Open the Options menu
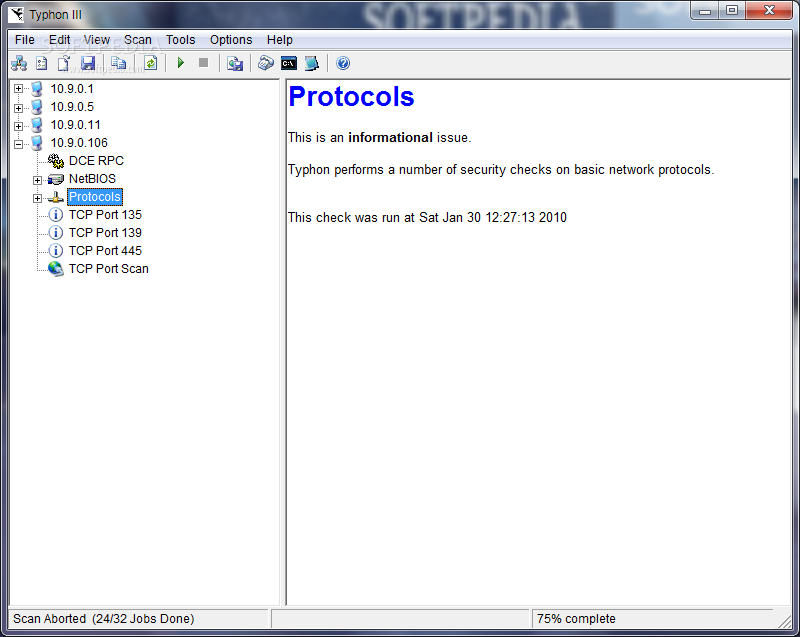The image size is (800, 637). [x=231, y=40]
